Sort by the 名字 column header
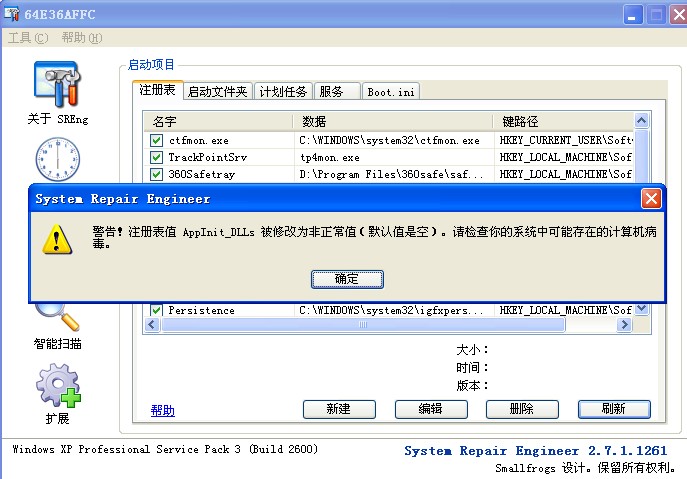This screenshot has height=479, width=687. pyautogui.click(x=218, y=121)
